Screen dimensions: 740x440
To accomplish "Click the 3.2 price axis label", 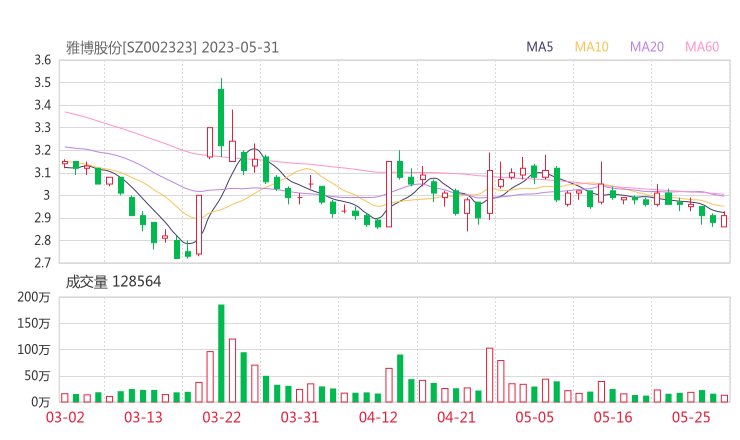I will click(42, 150).
